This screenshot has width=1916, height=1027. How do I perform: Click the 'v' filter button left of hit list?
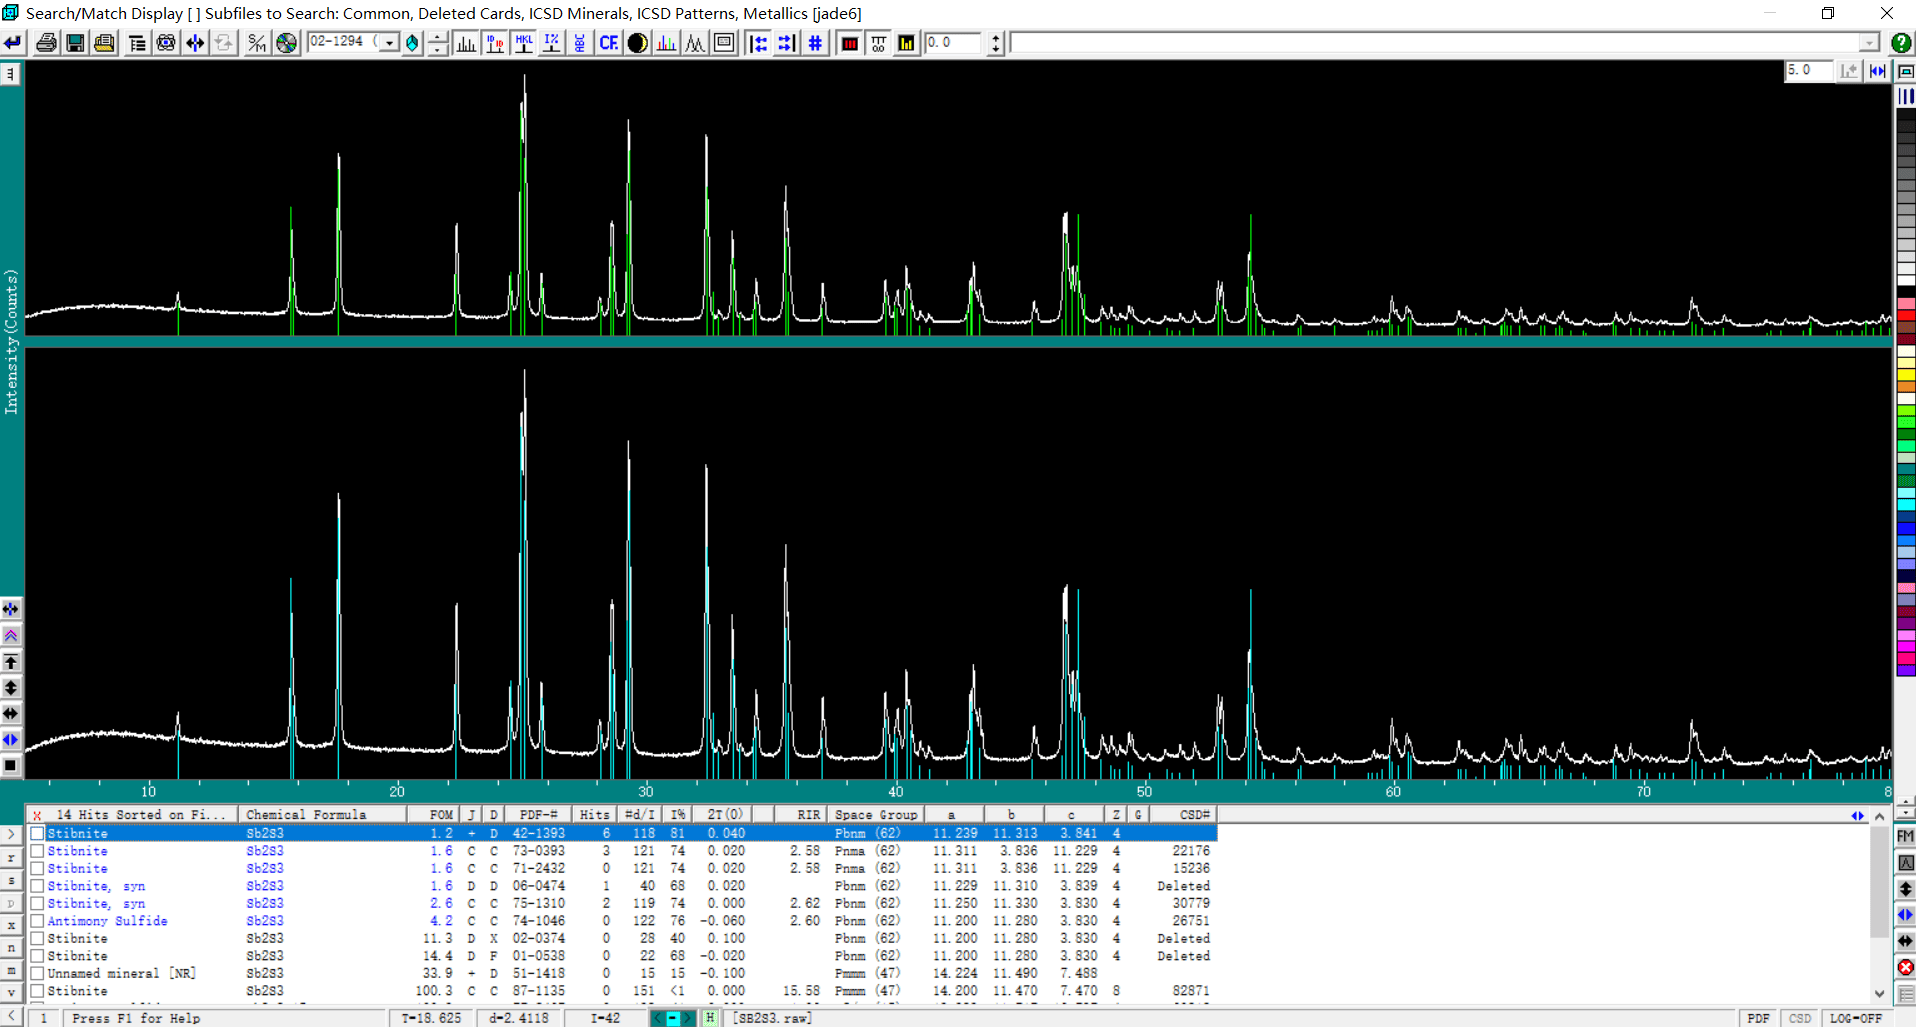(11, 993)
